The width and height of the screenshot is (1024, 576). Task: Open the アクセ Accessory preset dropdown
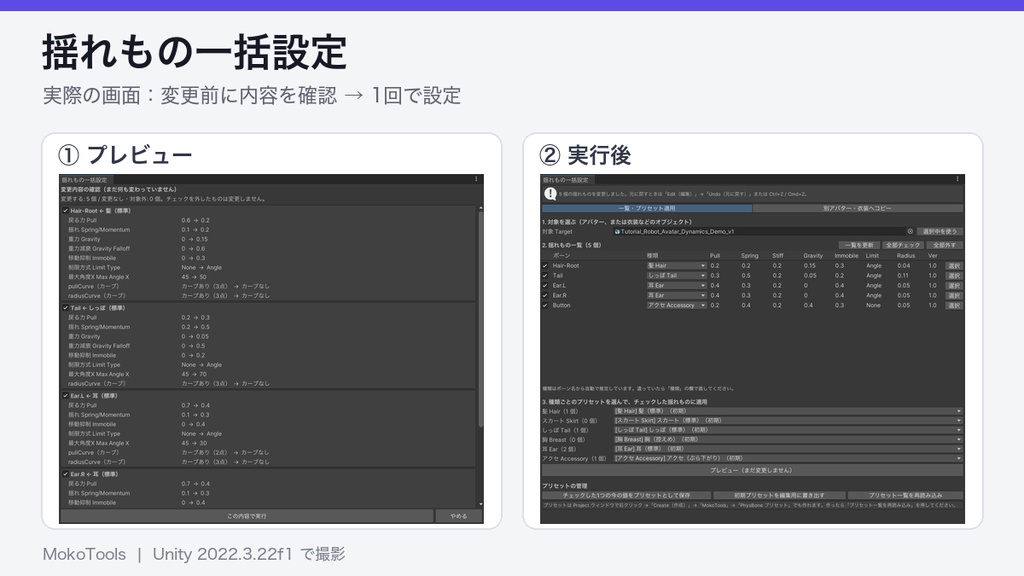[788, 458]
